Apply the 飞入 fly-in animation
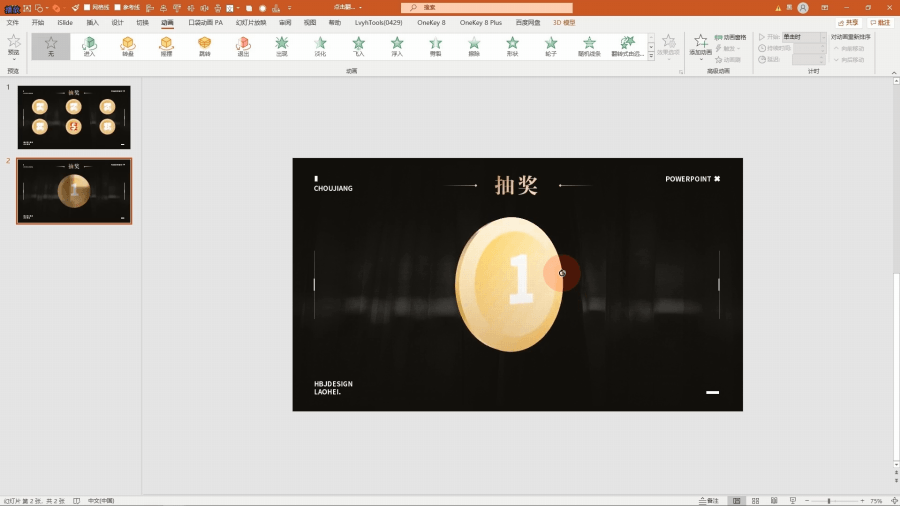The width and height of the screenshot is (900, 506). coord(358,46)
